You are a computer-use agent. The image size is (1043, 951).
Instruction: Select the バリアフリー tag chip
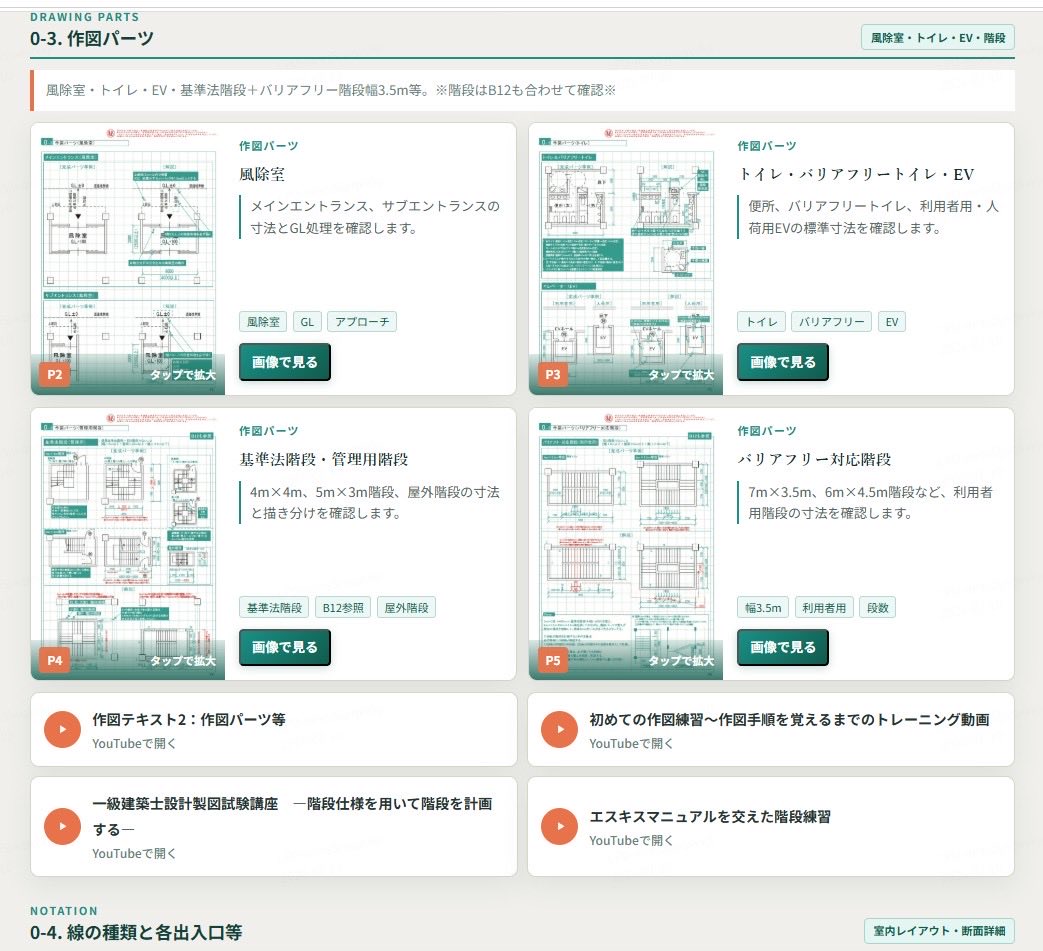pos(831,322)
